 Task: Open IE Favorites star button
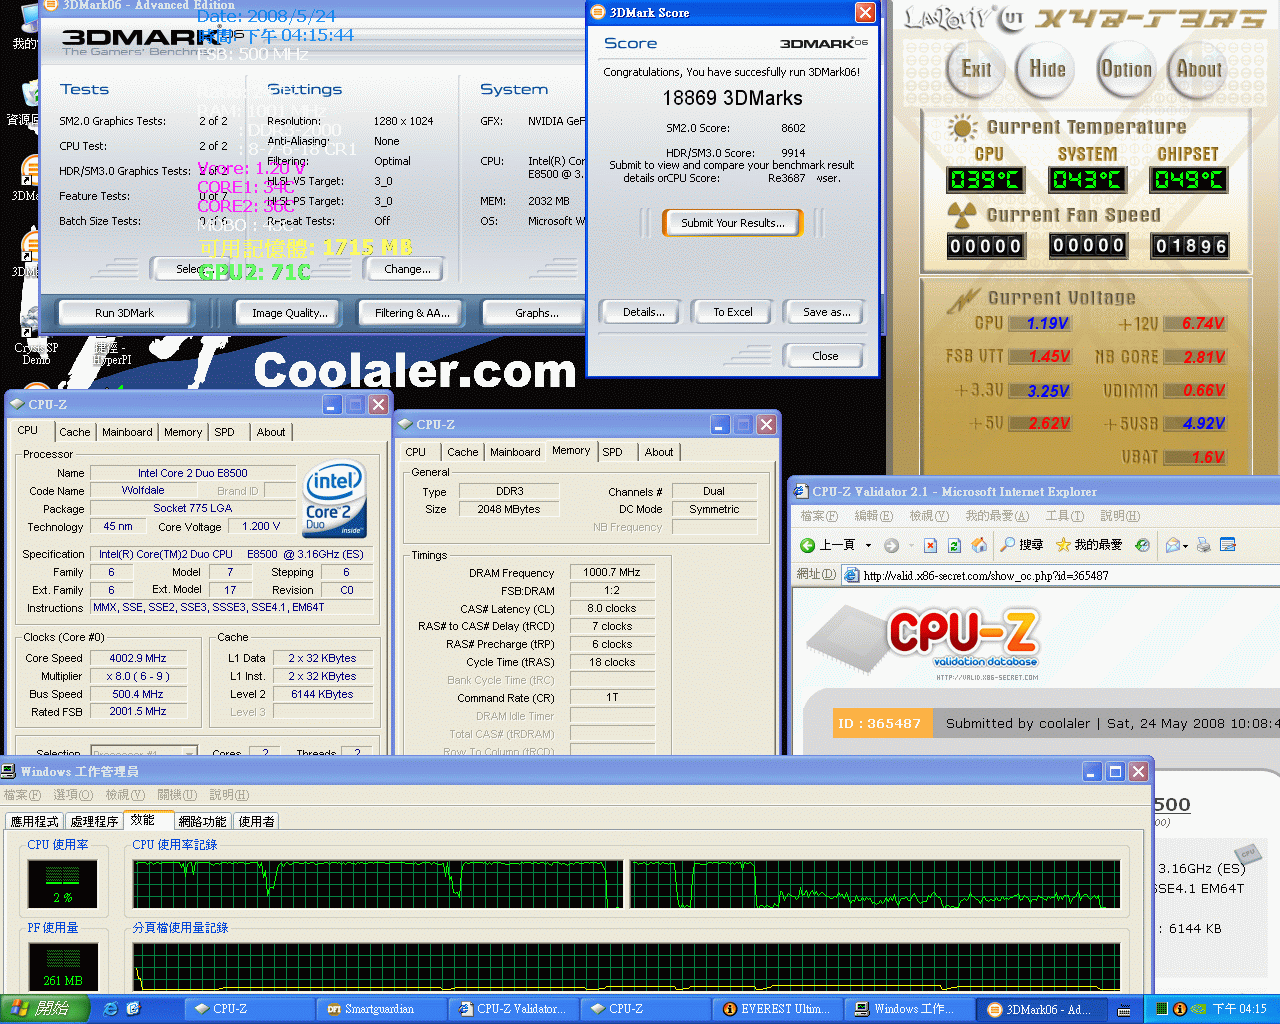coord(1089,545)
